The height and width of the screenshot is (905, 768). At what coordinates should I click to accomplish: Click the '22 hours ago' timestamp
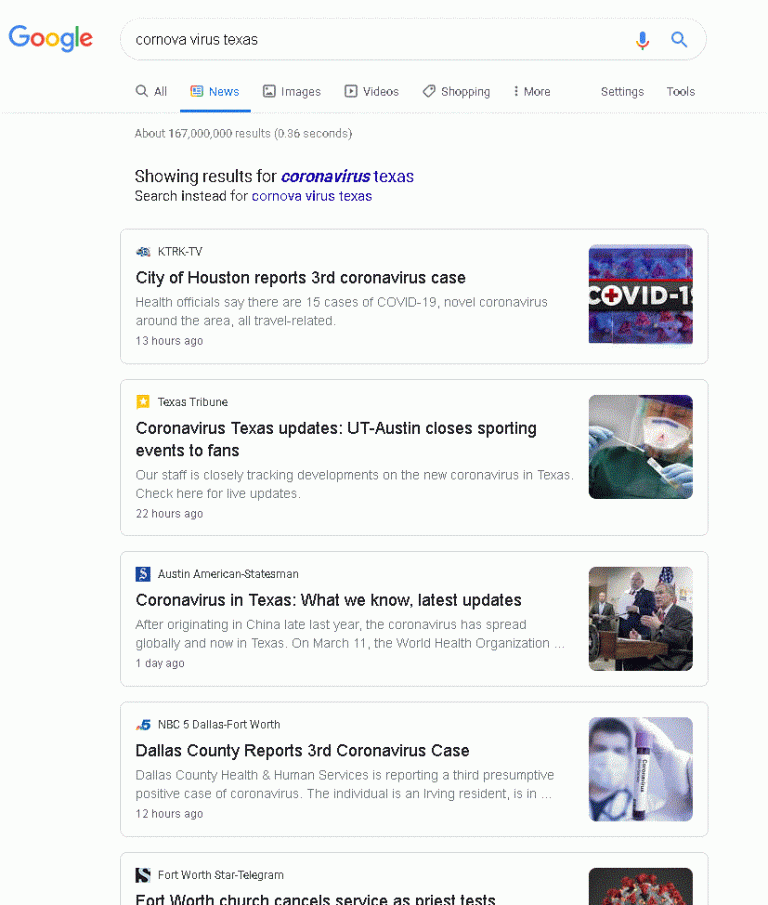[169, 514]
